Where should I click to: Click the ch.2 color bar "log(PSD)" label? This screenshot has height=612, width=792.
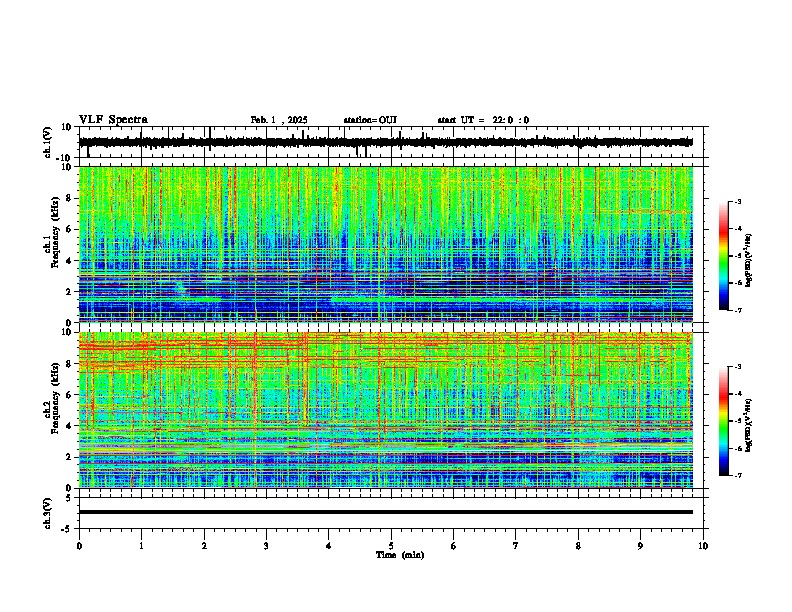[x=748, y=425]
